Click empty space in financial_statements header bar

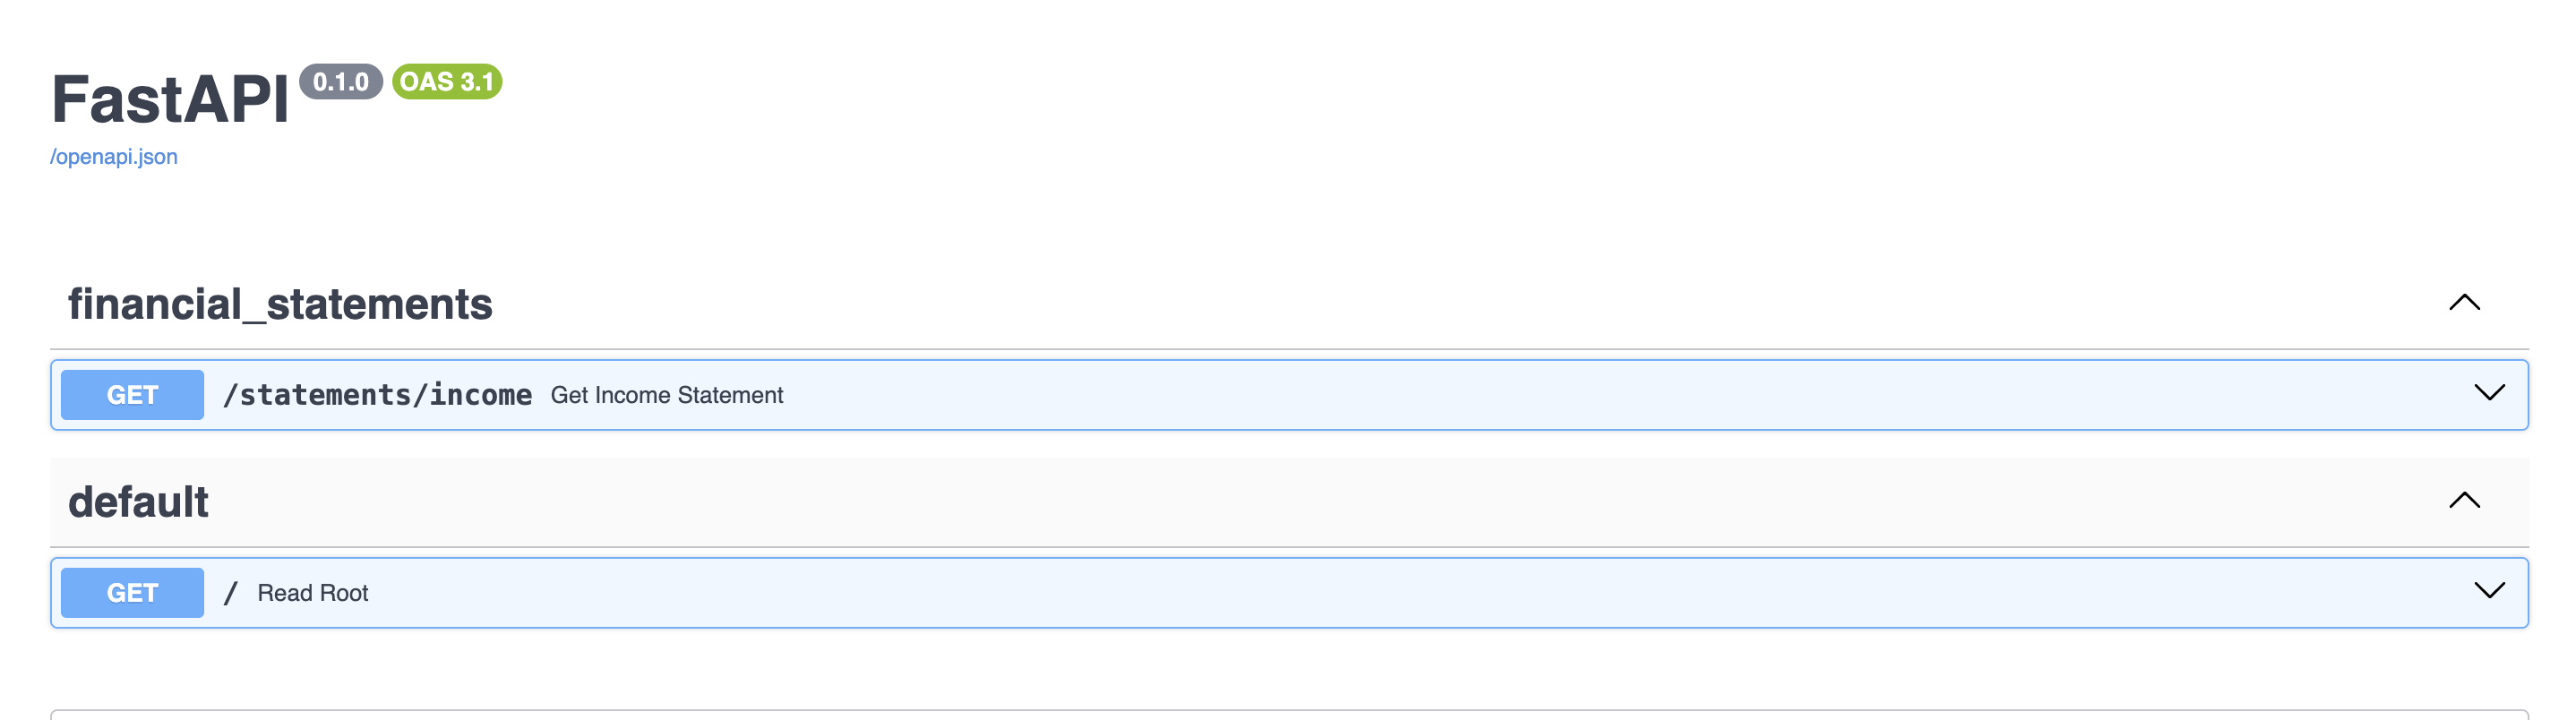pyautogui.click(x=1400, y=304)
